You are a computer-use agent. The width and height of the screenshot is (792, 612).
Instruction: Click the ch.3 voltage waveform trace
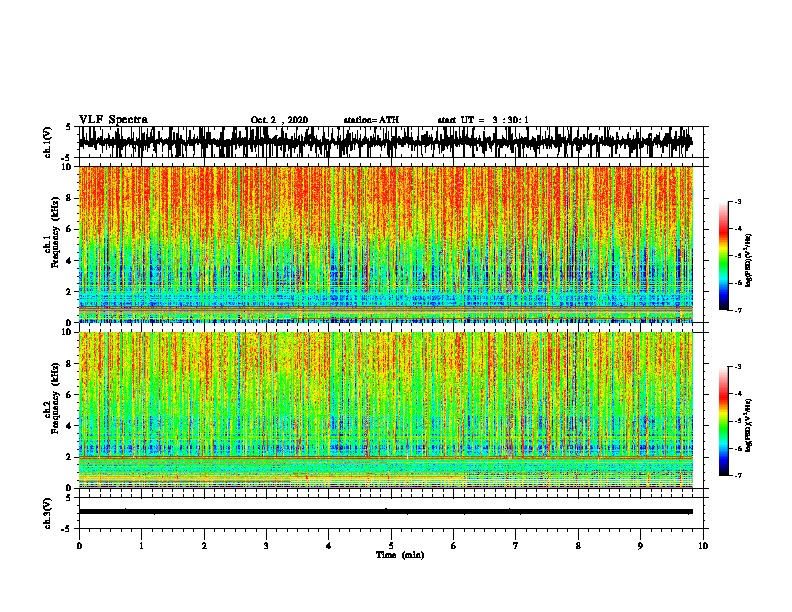pos(386,512)
